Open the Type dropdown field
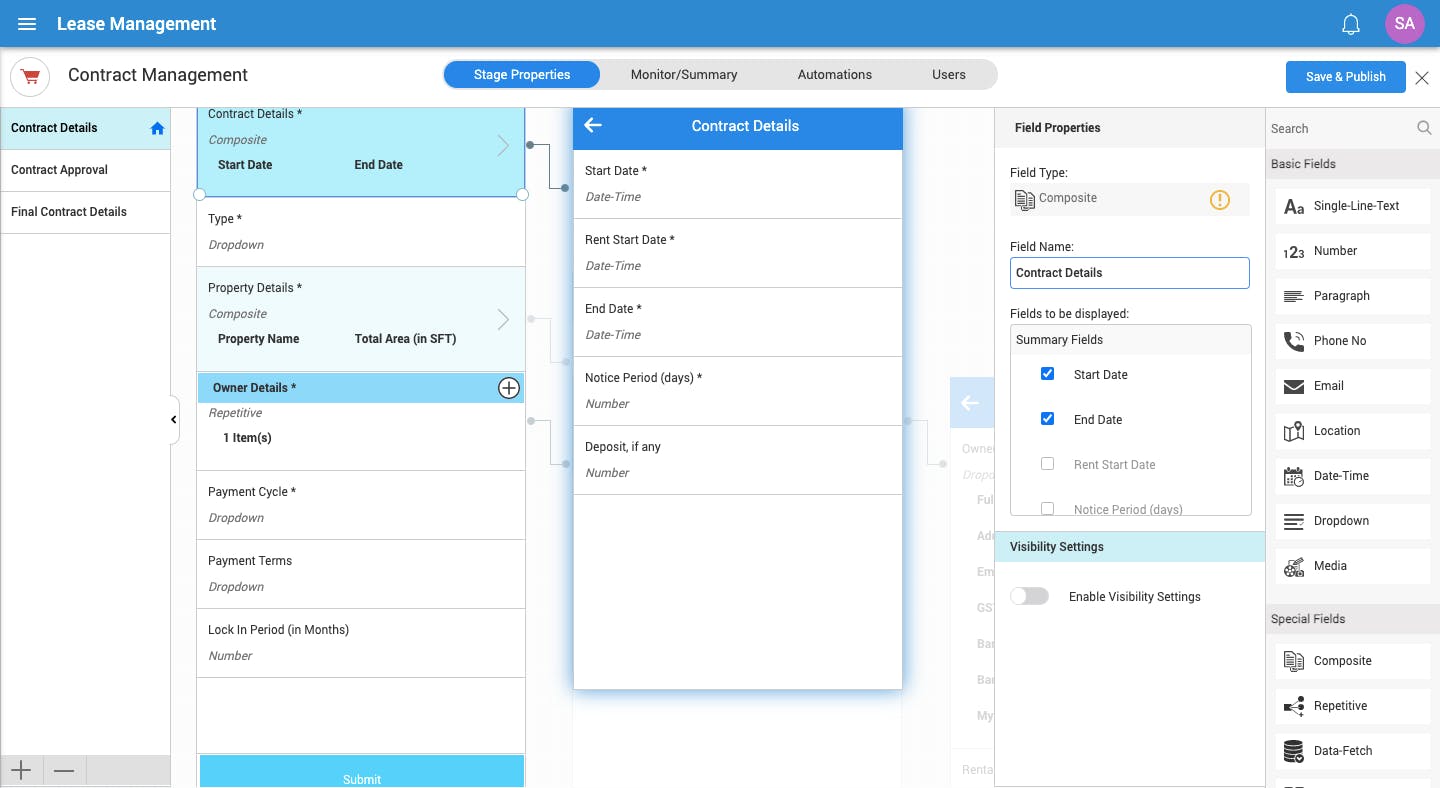The width and height of the screenshot is (1440, 788). [x=361, y=232]
